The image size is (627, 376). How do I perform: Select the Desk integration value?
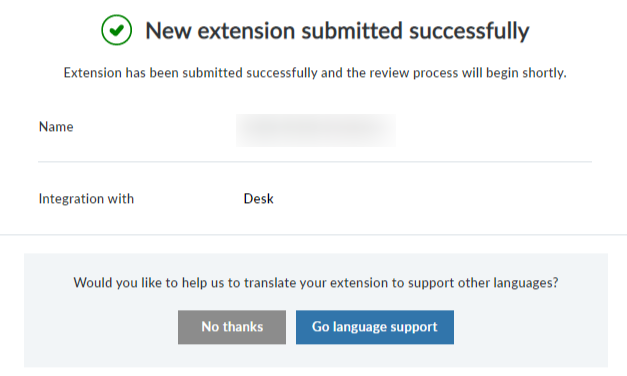[x=258, y=199]
